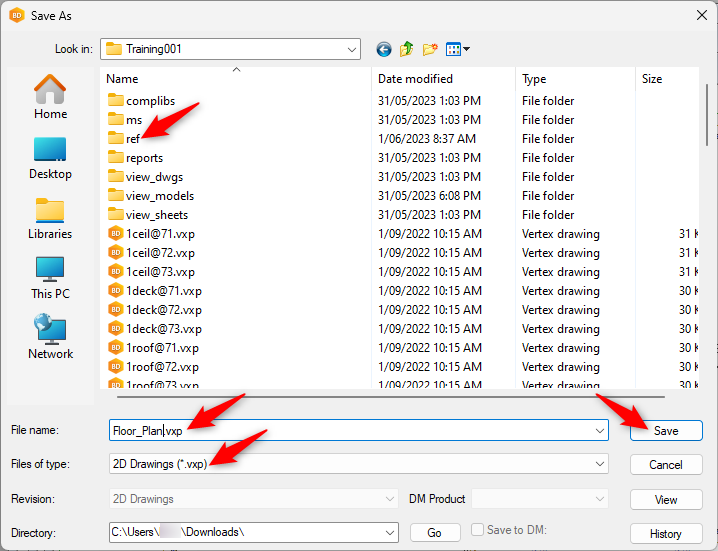718x551 pixels.
Task: Select file 1deck@73.vxp
Action: pos(155,329)
